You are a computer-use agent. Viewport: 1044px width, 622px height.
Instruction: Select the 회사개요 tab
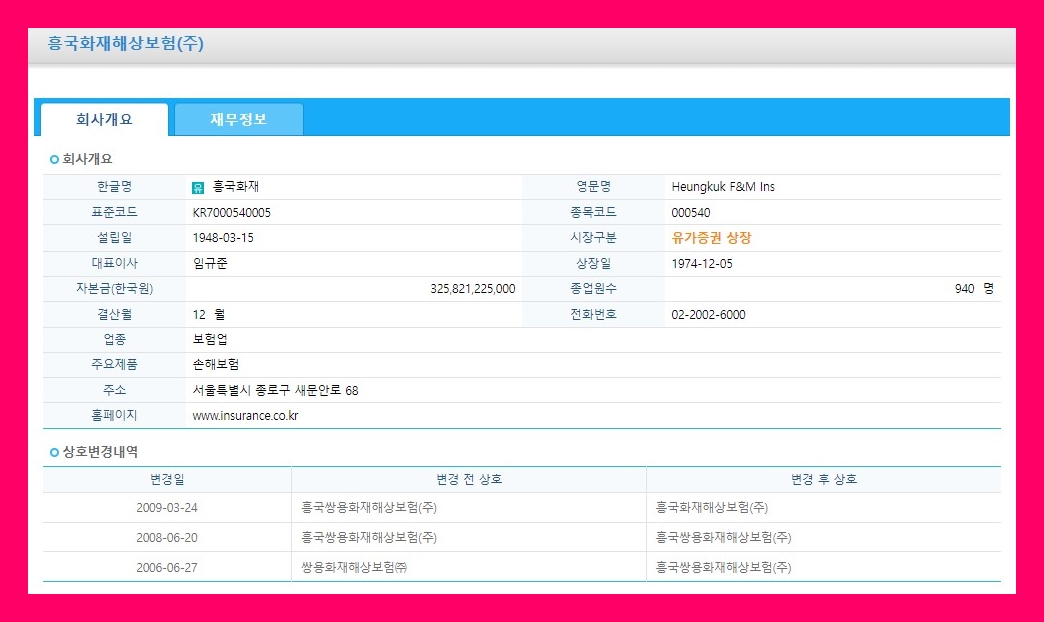(x=105, y=120)
